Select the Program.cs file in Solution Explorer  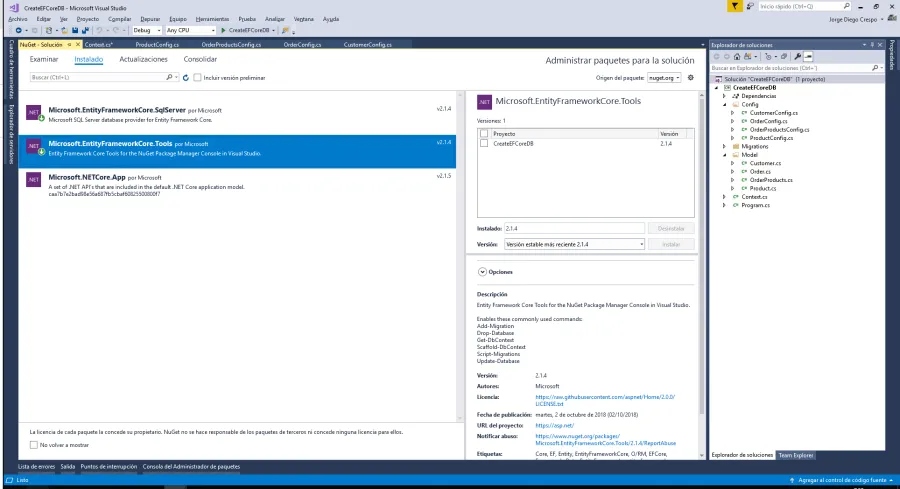(755, 205)
